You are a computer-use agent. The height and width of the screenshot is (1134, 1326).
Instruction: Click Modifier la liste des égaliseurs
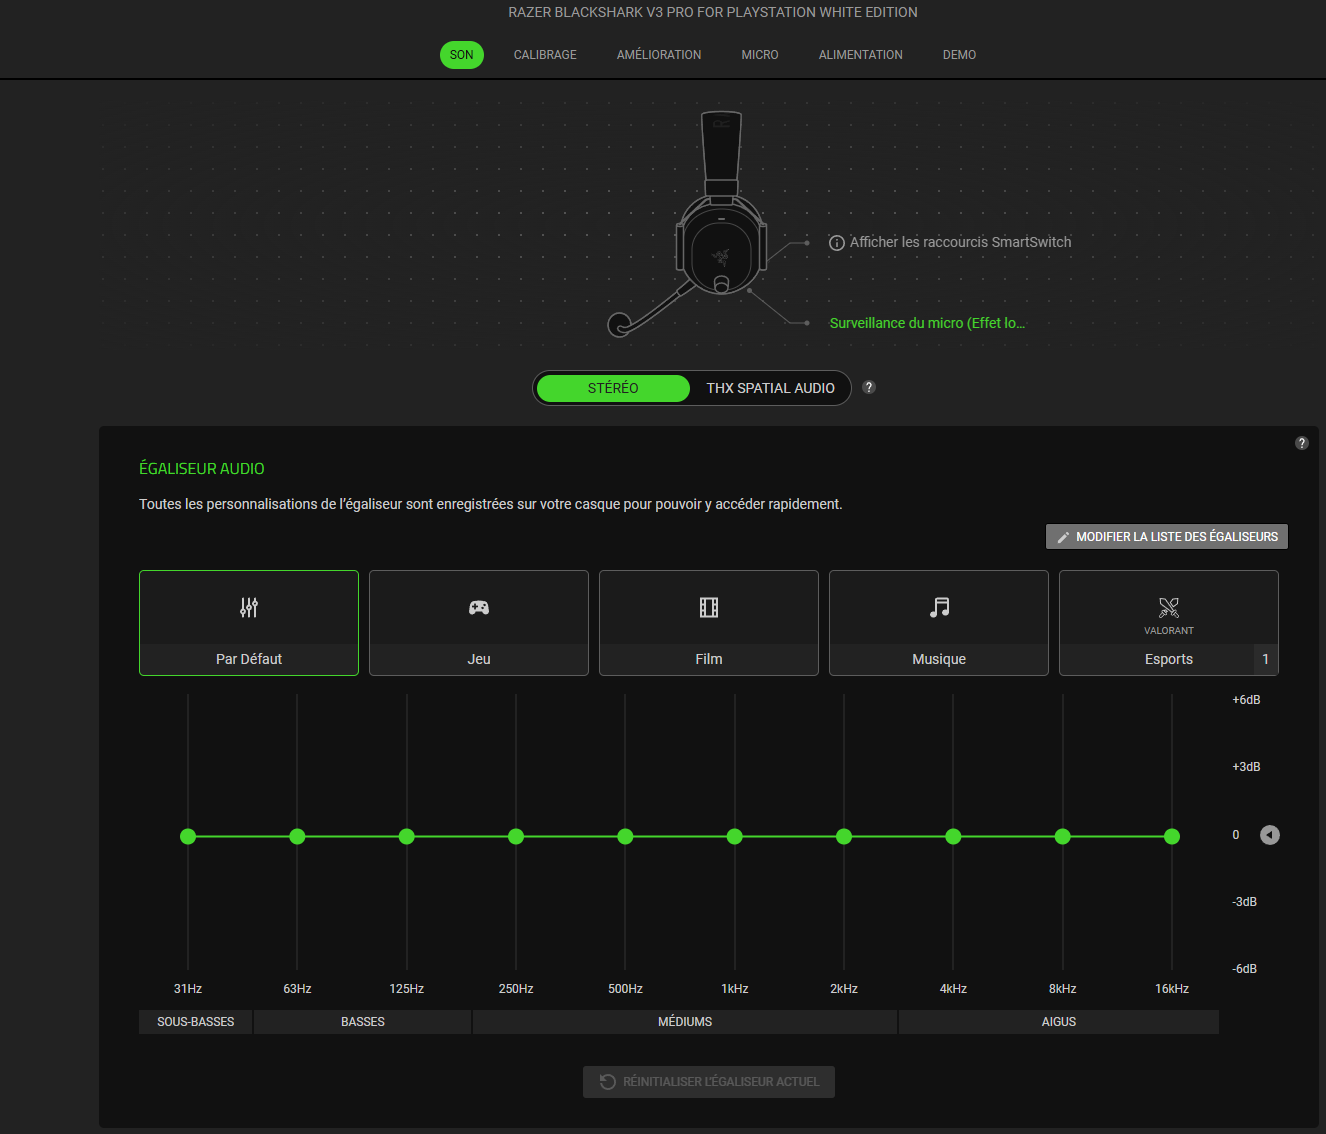pyautogui.click(x=1167, y=537)
